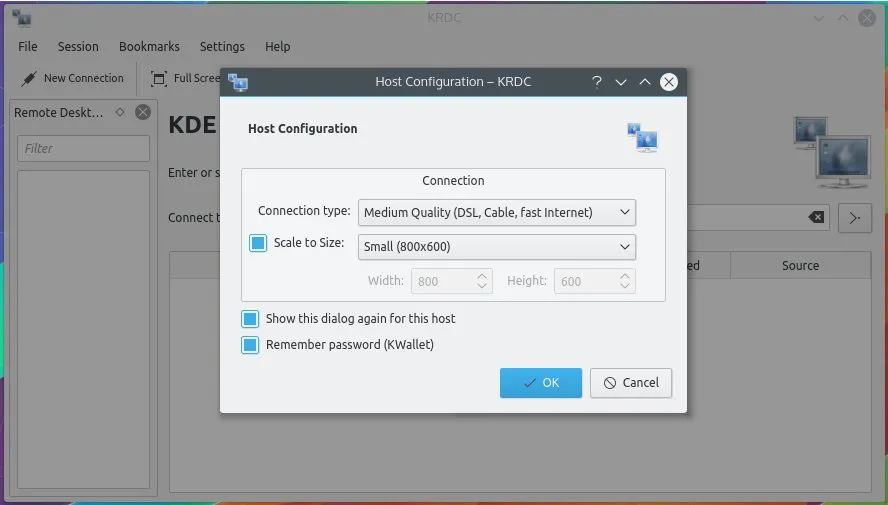Close the Remote Desktops side panel

pos(143,112)
